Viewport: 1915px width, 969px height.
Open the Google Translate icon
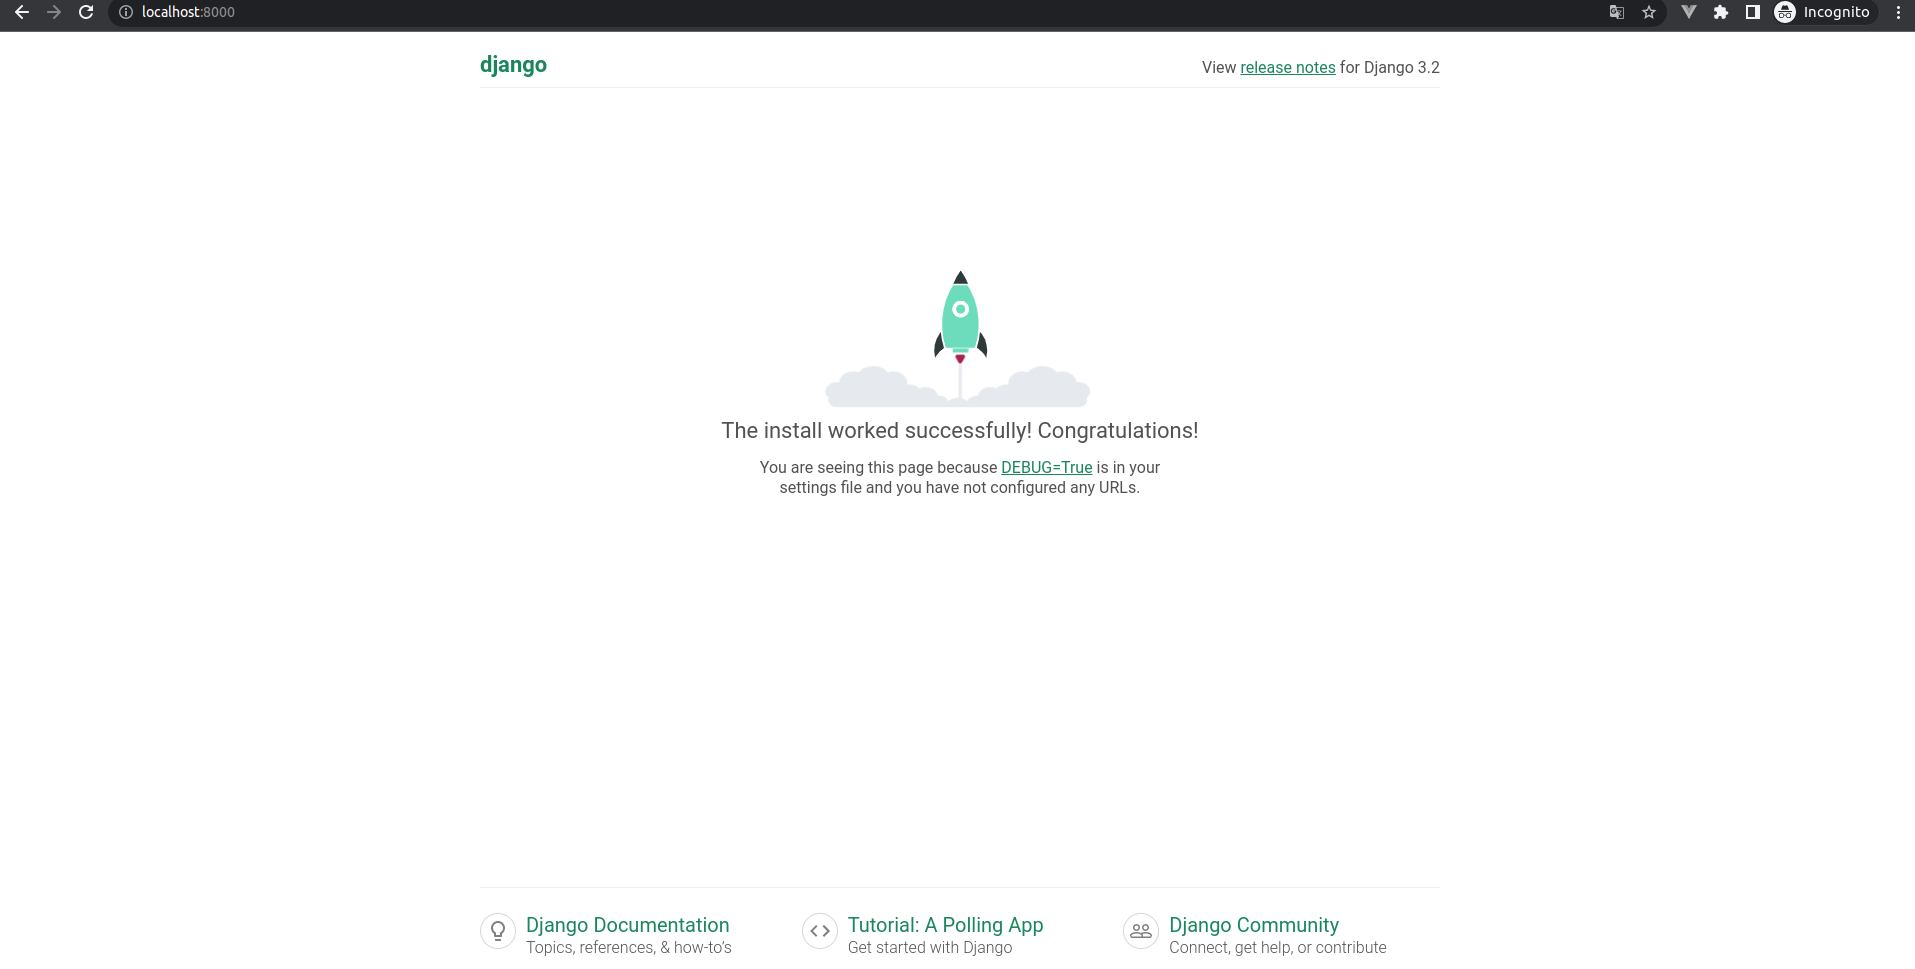click(x=1616, y=12)
